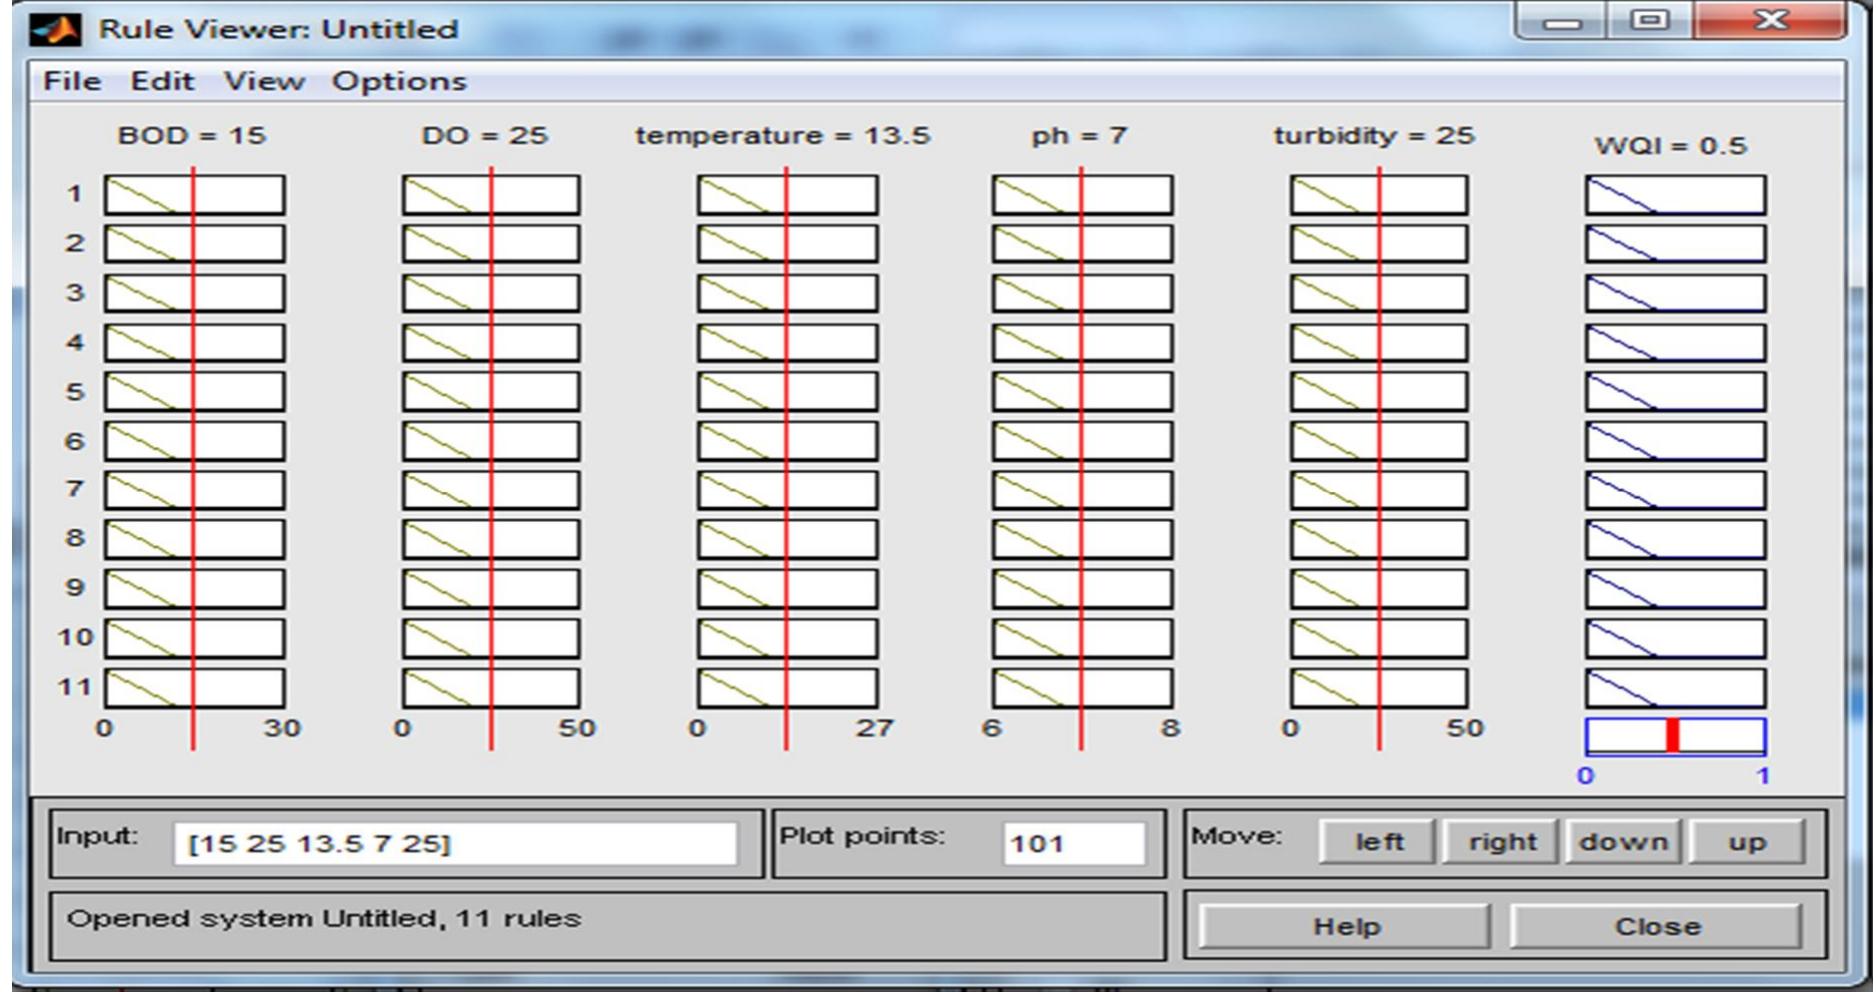
Task: Minimize the Rule Viewer window
Action: tap(1562, 20)
